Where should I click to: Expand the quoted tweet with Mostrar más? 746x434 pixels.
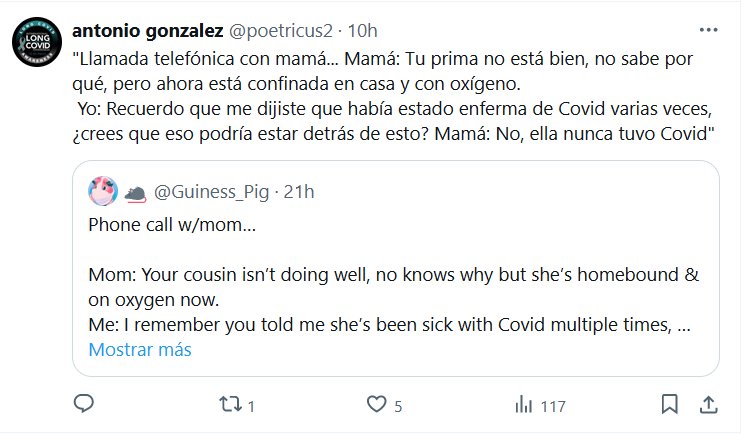pyautogui.click(x=140, y=350)
